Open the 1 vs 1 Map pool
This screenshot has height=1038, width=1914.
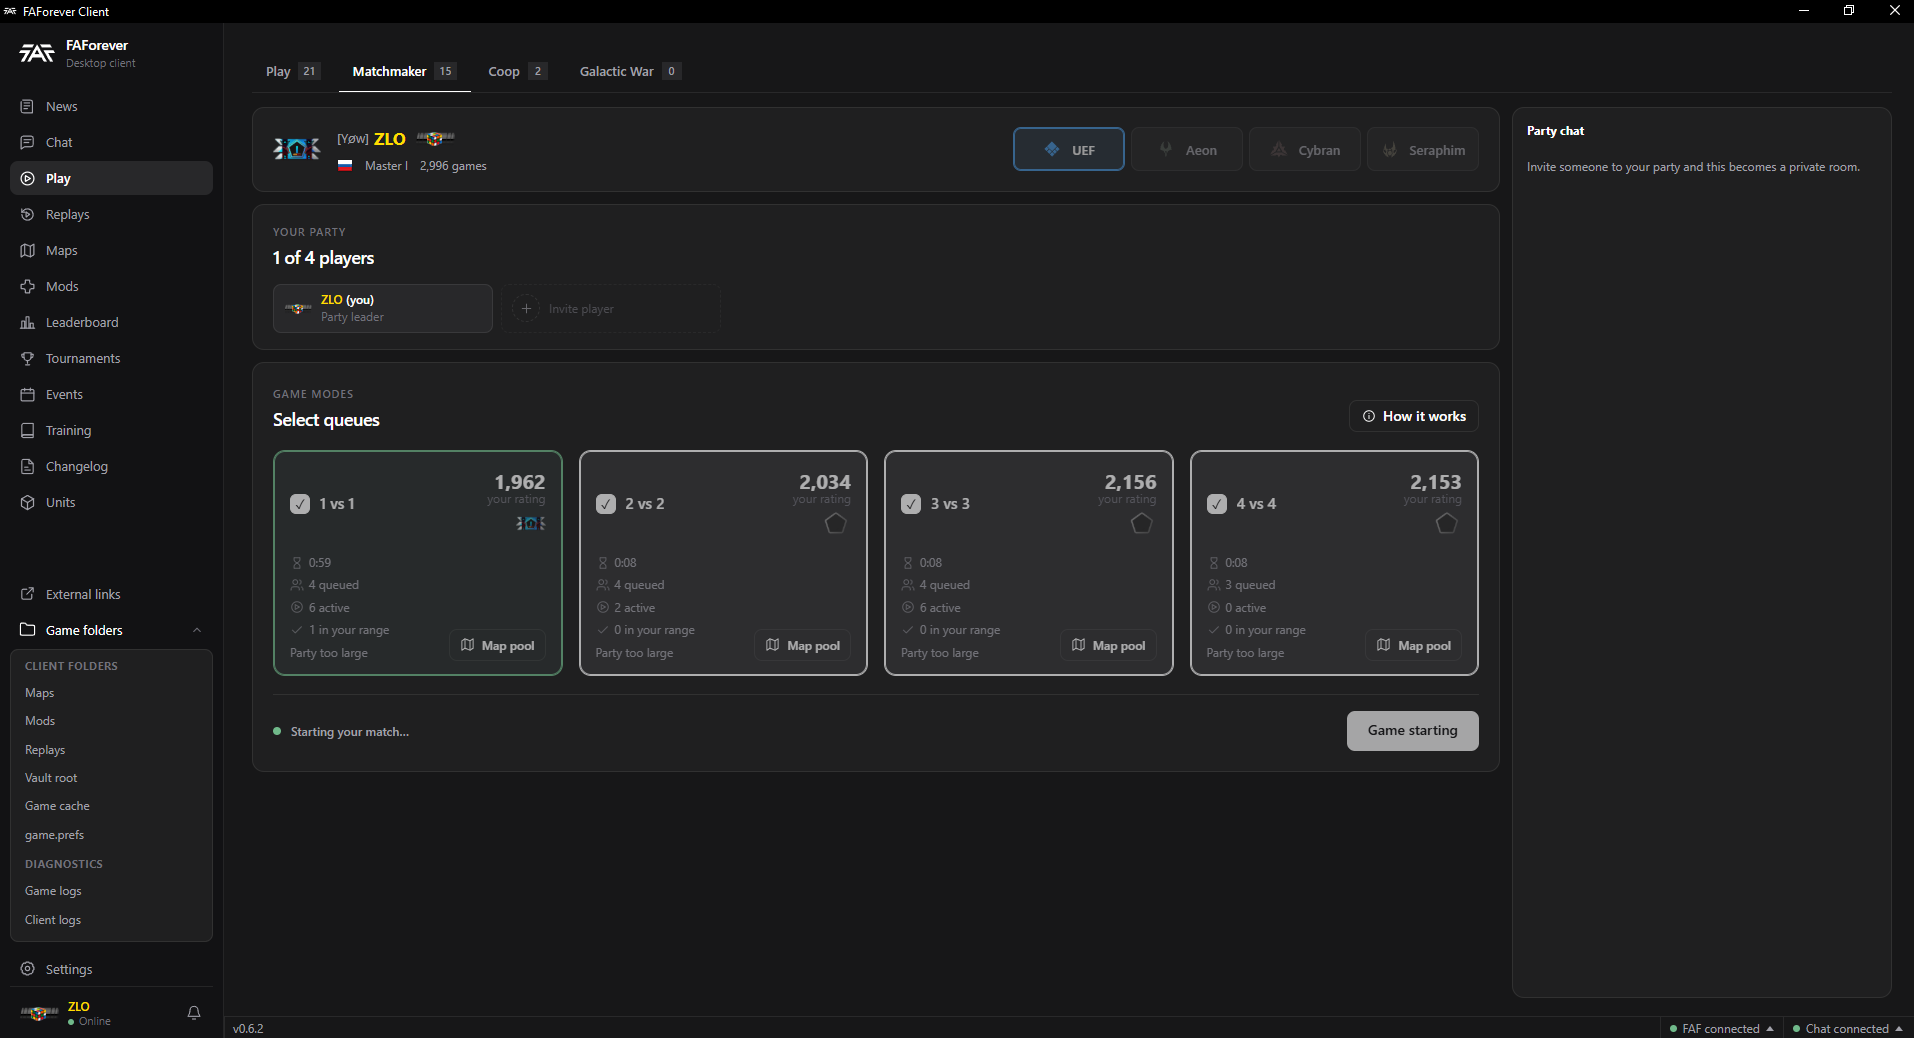coord(498,645)
